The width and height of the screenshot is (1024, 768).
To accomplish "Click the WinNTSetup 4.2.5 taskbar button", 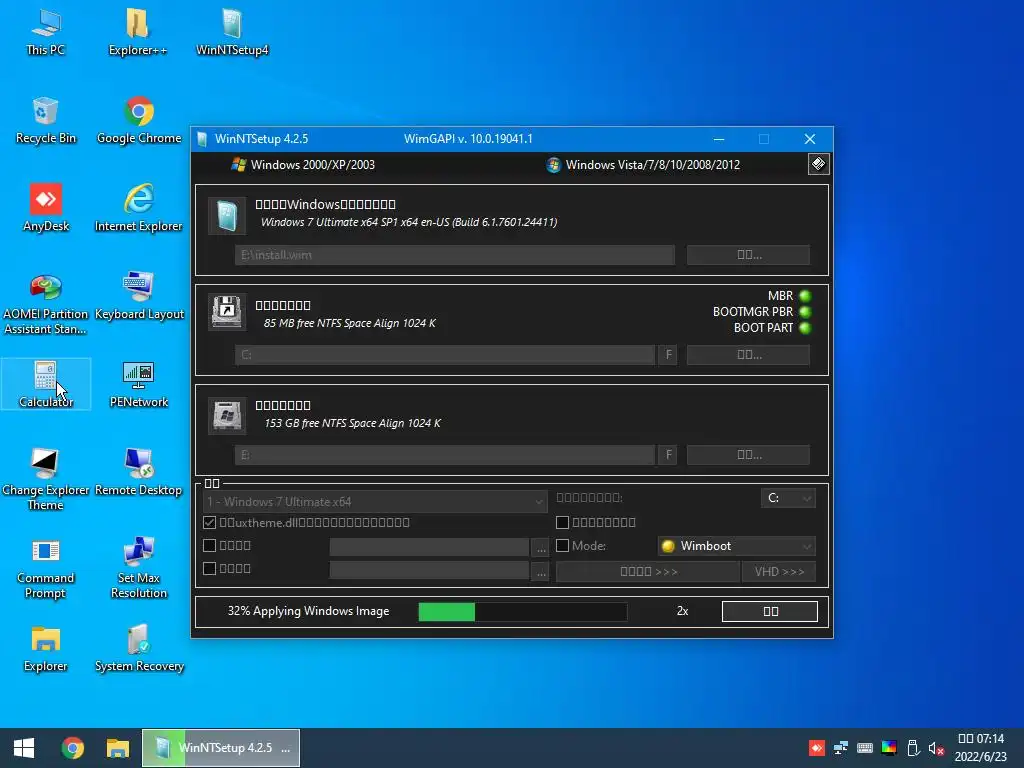I will click(221, 748).
